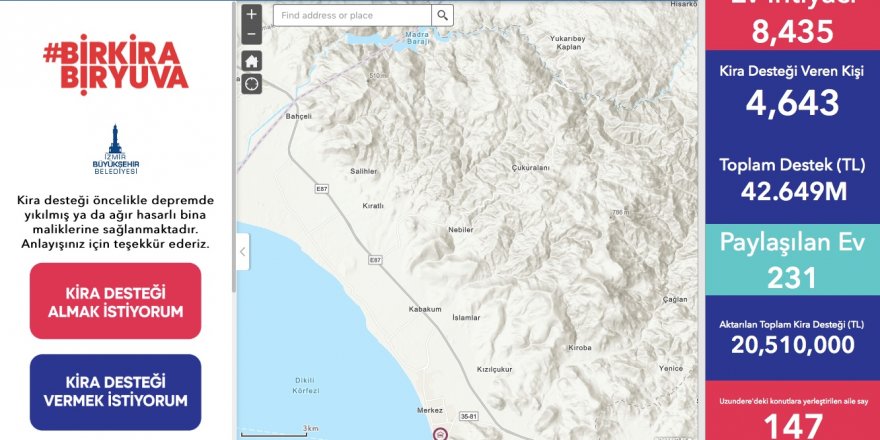Click the Kira Desteği Veren Kişi counter
Screen dimensions: 880x440
[x=792, y=92]
